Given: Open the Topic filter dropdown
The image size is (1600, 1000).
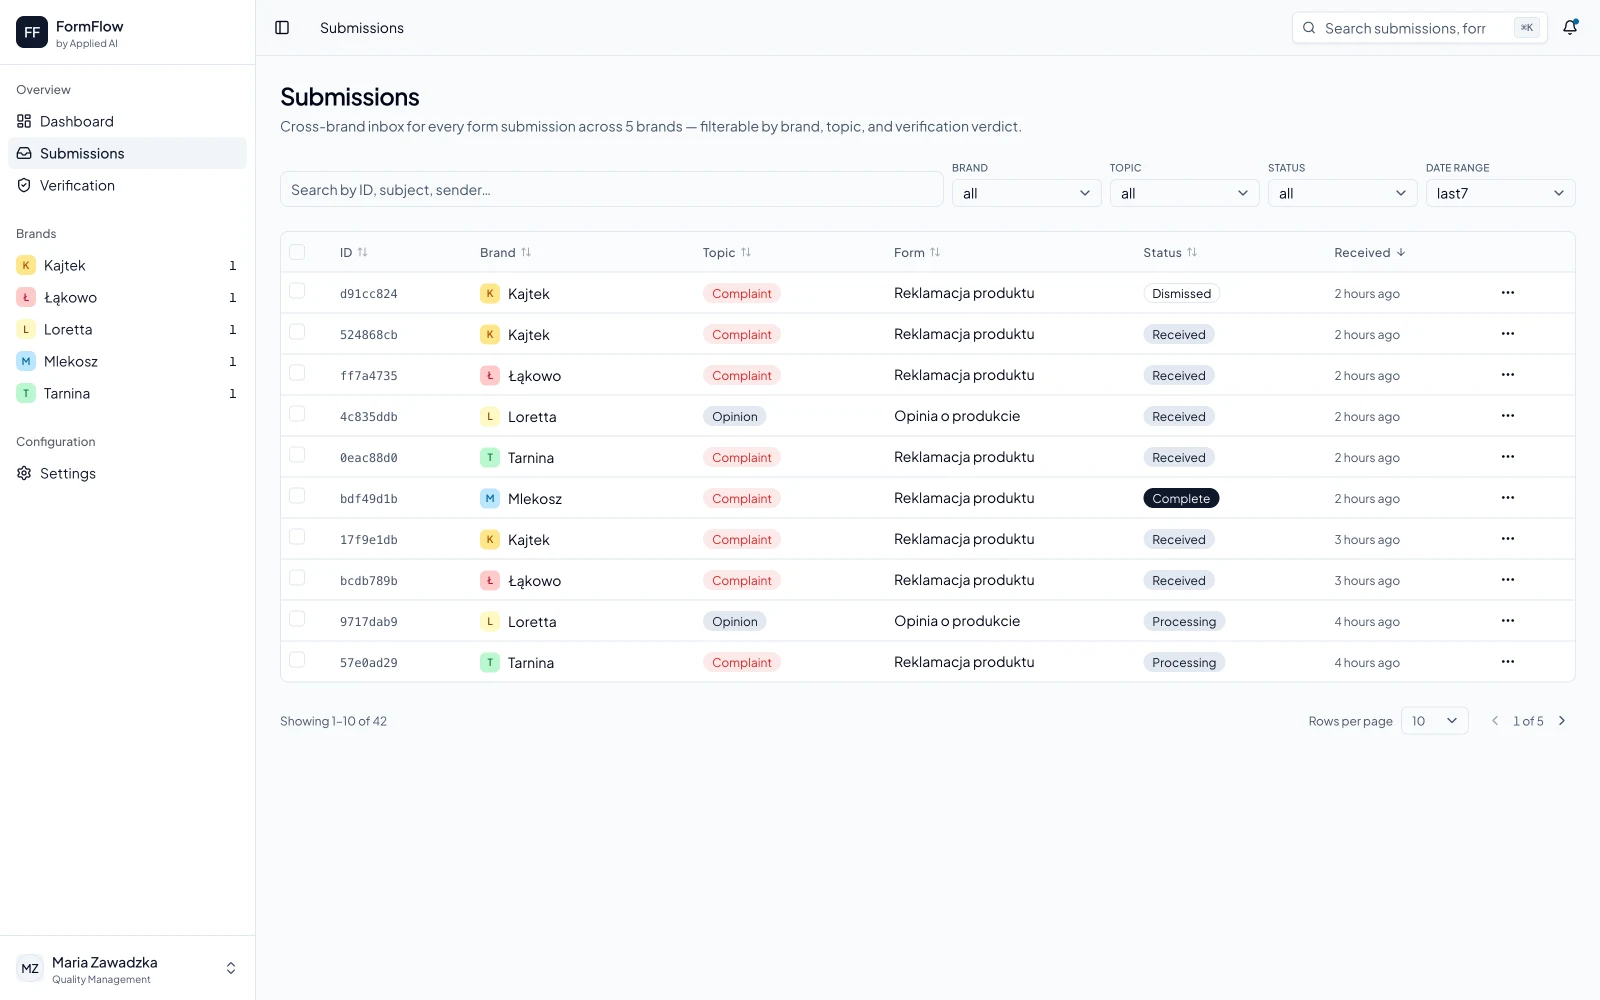Looking at the screenshot, I should 1184,193.
